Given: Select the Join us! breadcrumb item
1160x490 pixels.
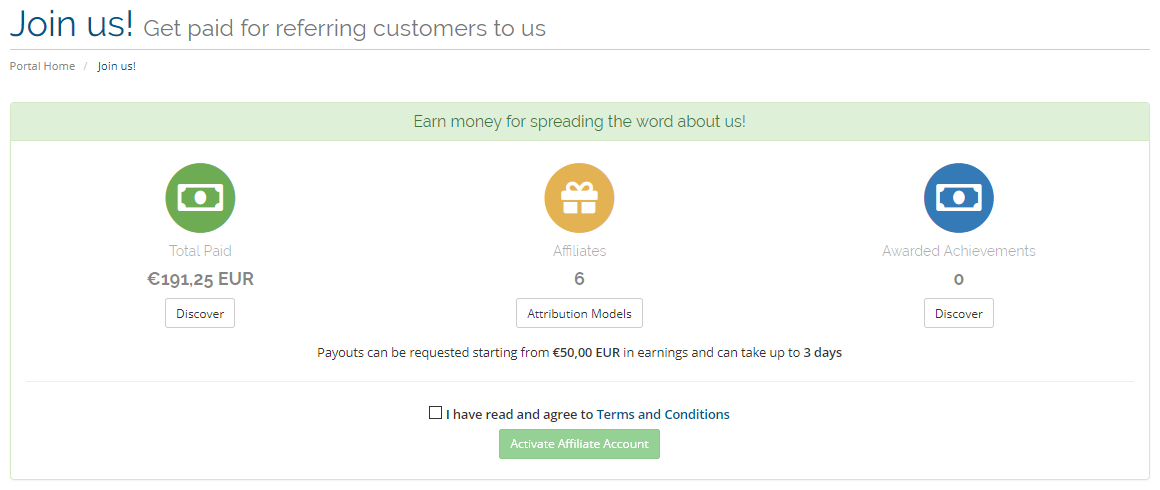Looking at the screenshot, I should click(x=117, y=66).
